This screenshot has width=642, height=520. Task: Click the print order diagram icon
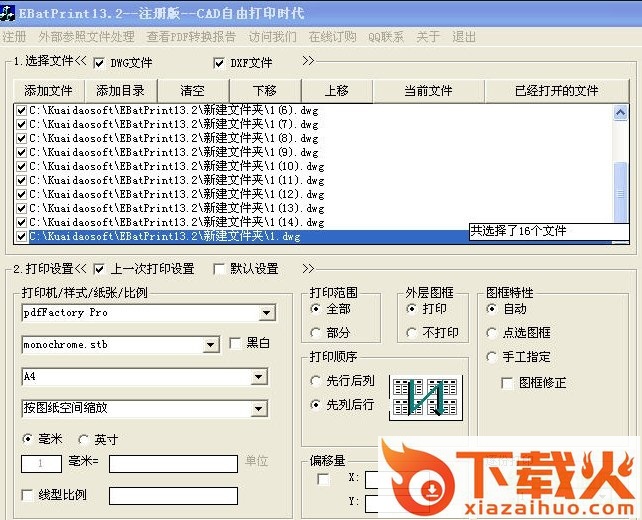coord(425,398)
